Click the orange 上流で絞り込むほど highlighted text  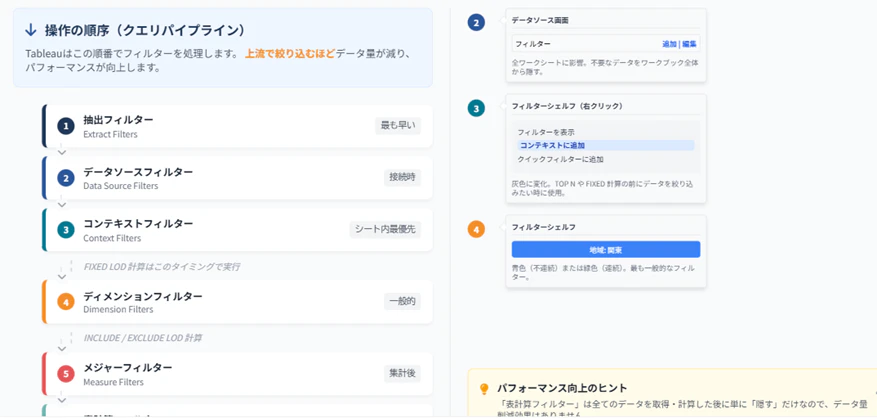point(290,54)
